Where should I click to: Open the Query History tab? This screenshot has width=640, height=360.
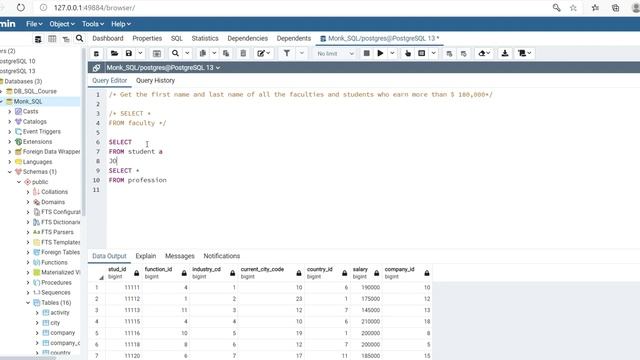tap(155, 80)
